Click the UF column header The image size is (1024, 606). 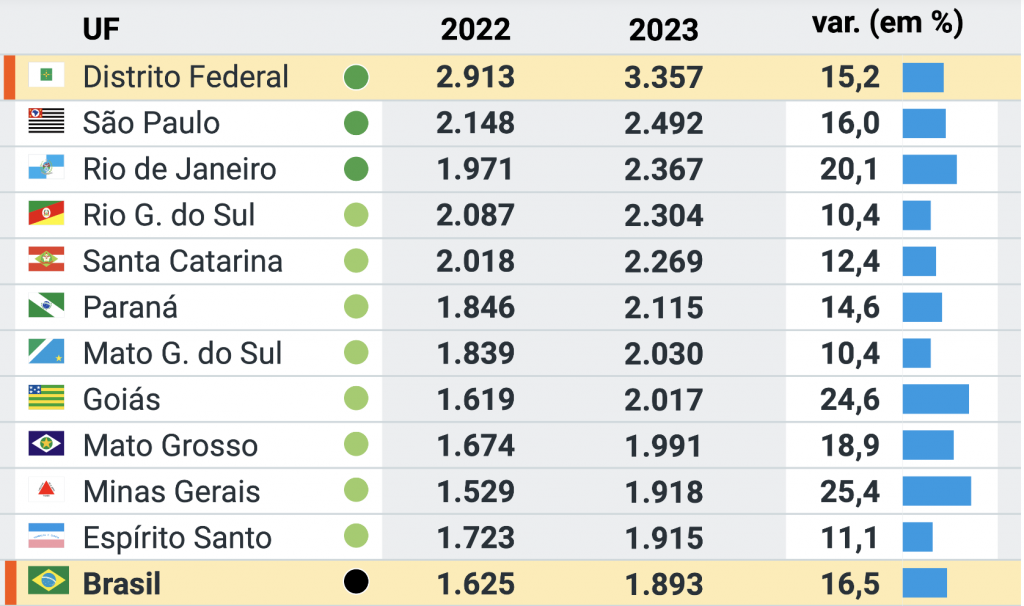101,30
